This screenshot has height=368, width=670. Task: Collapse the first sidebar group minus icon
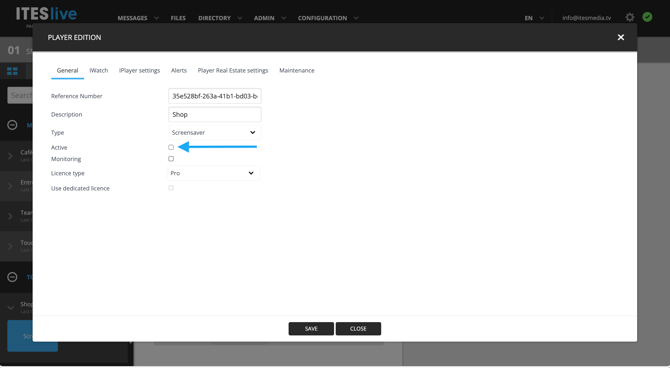pyautogui.click(x=12, y=125)
